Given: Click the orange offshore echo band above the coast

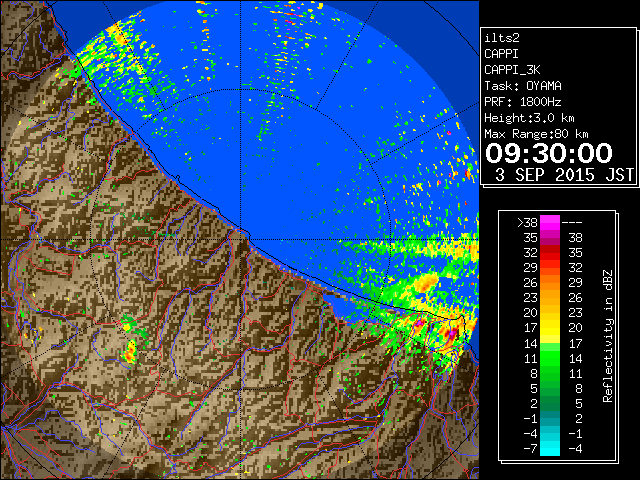Looking at the screenshot, I should 424,282.
